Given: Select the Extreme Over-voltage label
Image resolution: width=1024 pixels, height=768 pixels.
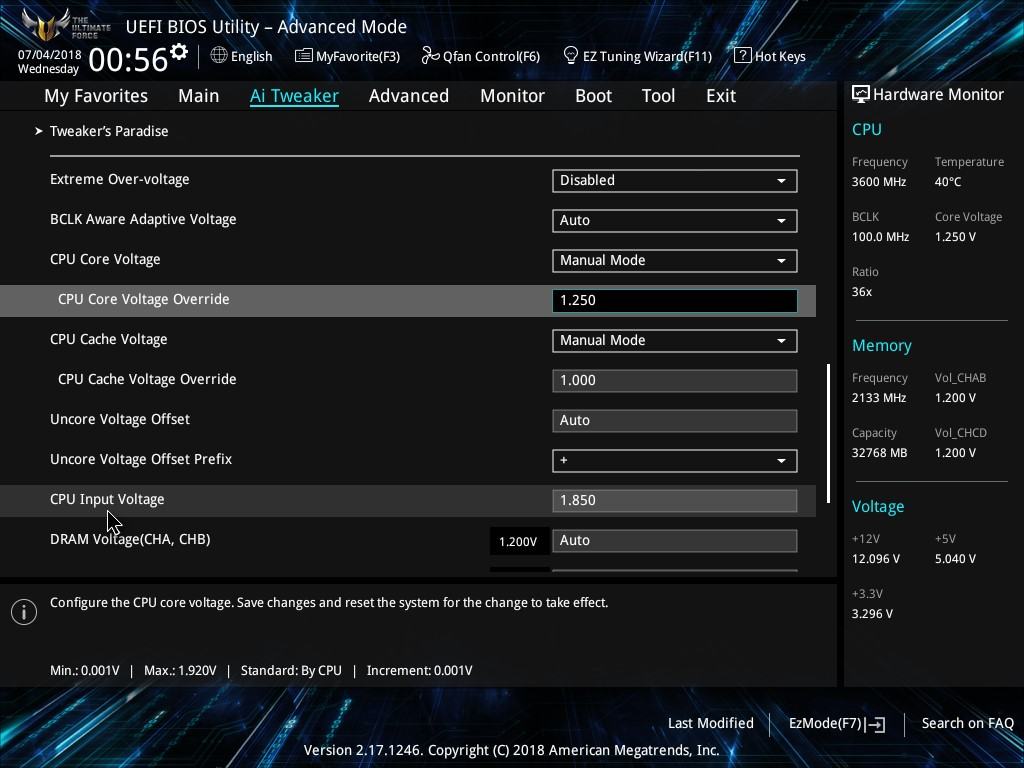Looking at the screenshot, I should (120, 180).
